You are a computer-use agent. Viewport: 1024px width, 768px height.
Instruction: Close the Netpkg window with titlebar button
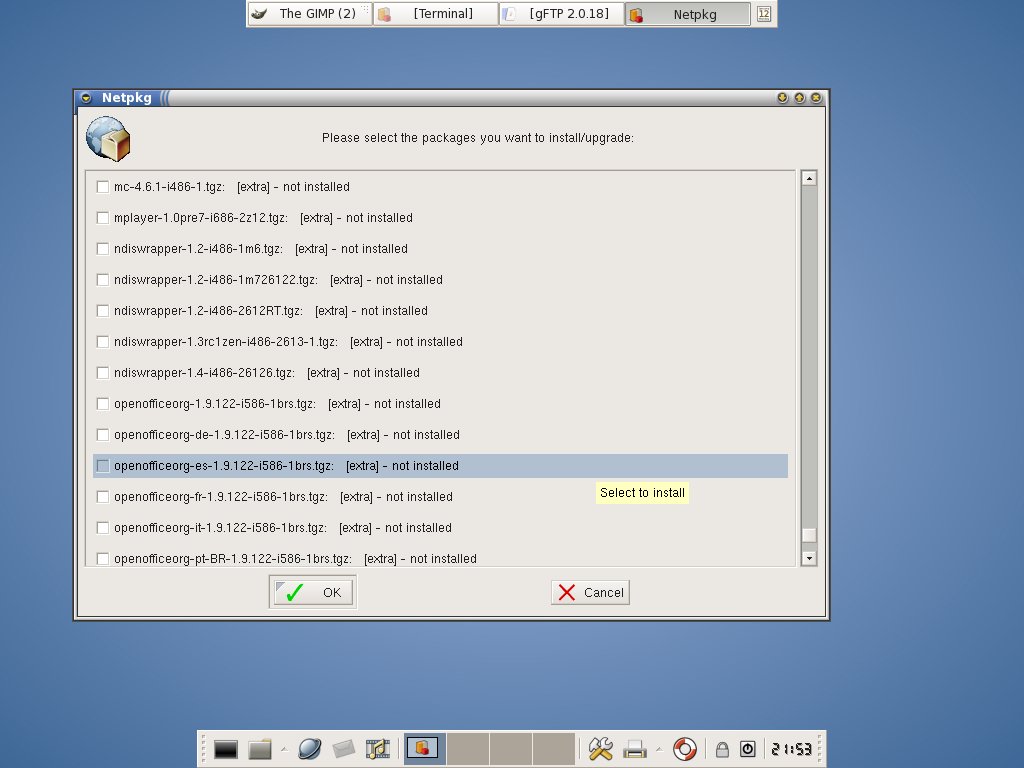(816, 98)
